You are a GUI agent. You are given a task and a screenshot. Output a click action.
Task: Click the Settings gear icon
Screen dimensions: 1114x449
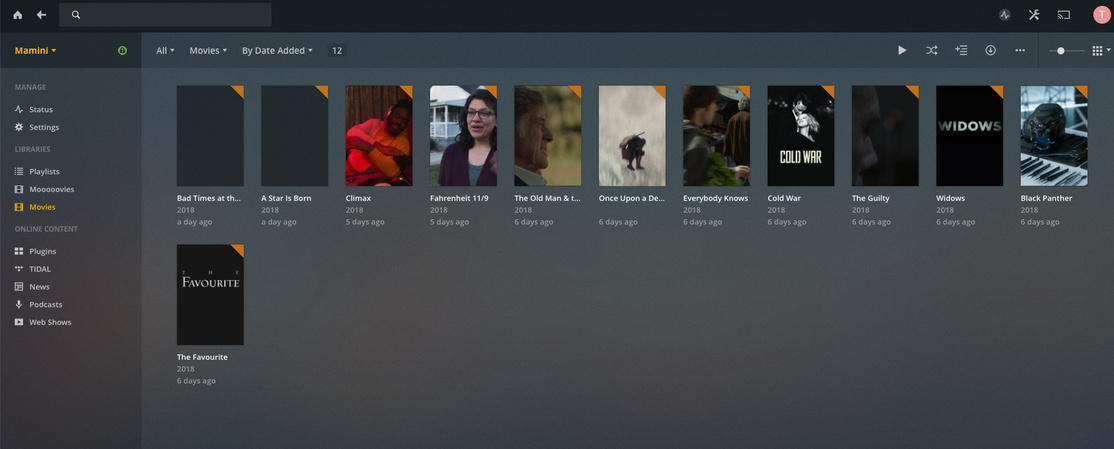click(19, 127)
